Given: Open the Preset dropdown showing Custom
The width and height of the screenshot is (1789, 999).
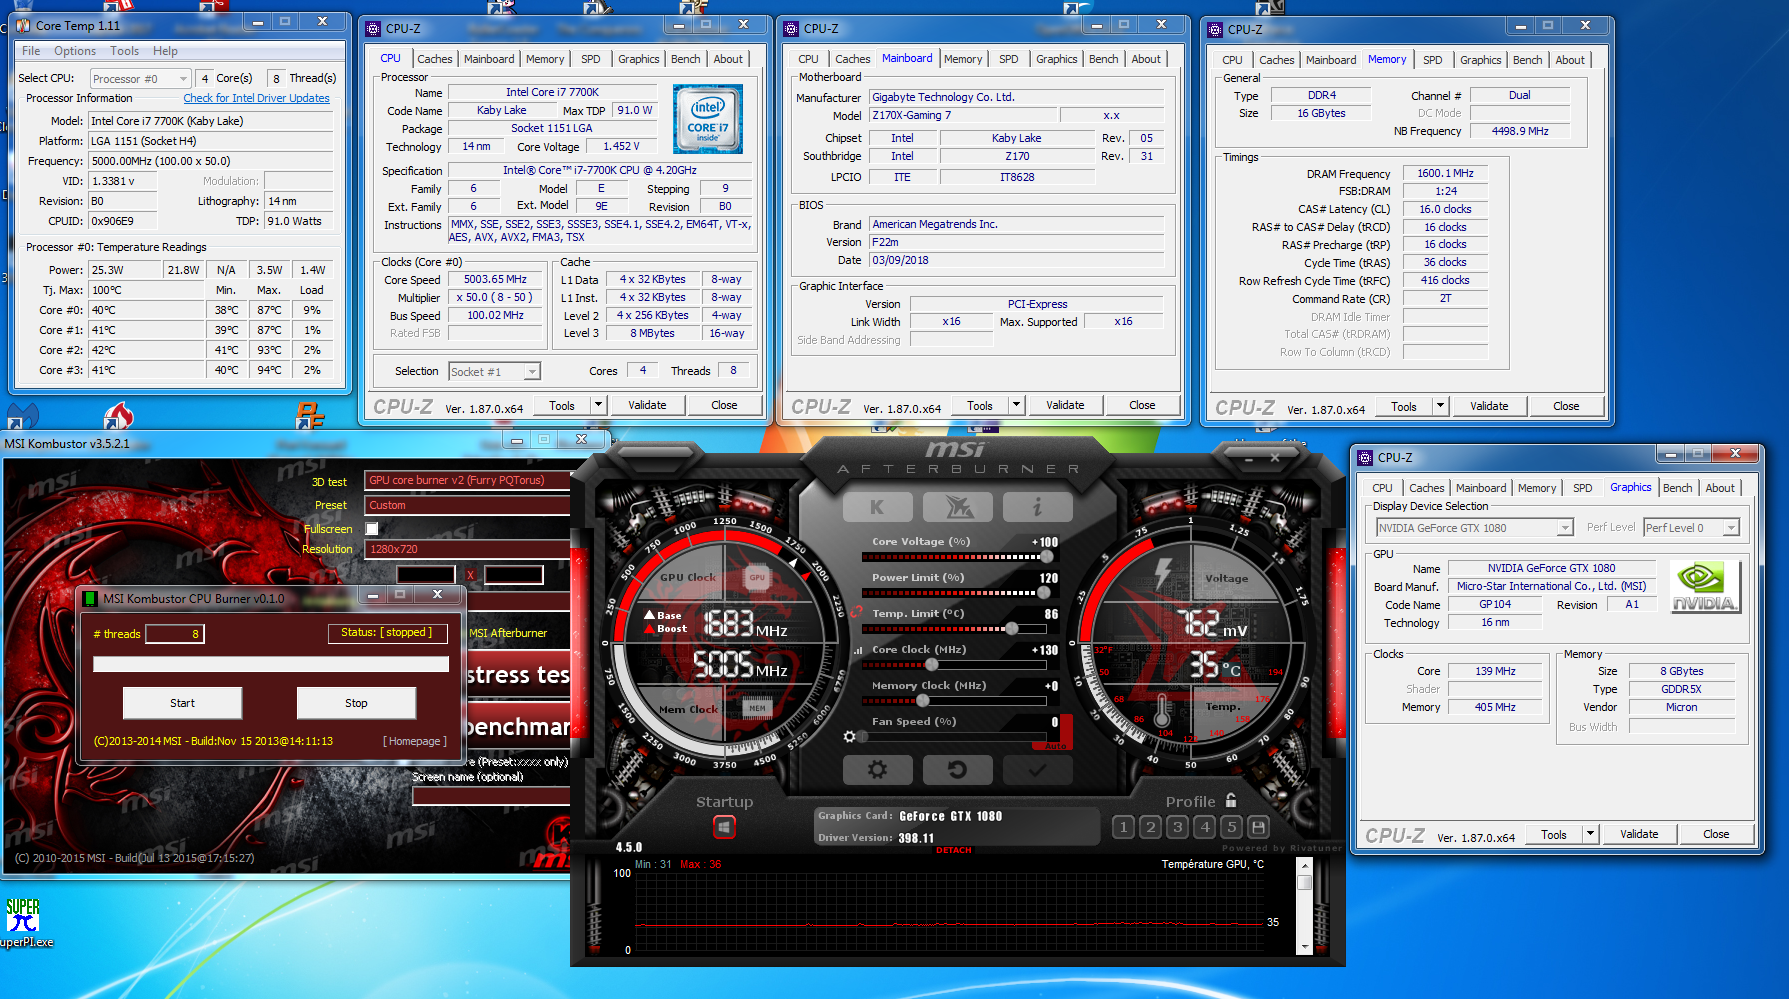Looking at the screenshot, I should 467,506.
